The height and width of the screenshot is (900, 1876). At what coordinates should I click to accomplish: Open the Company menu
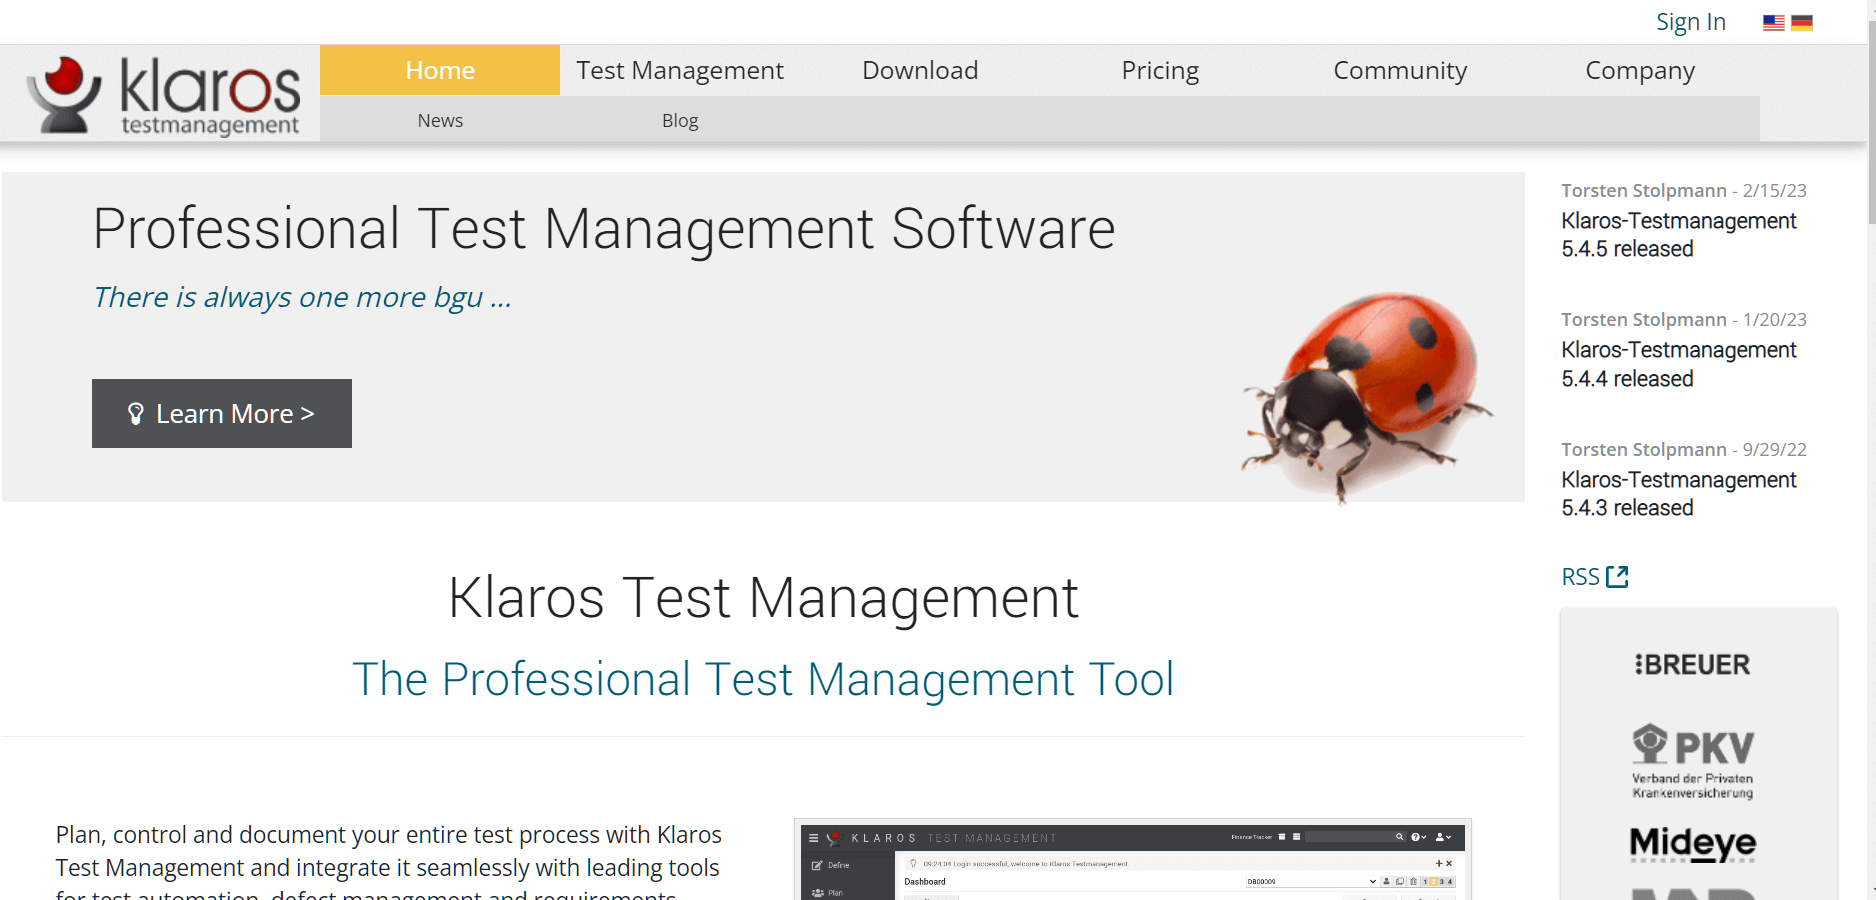tap(1640, 70)
